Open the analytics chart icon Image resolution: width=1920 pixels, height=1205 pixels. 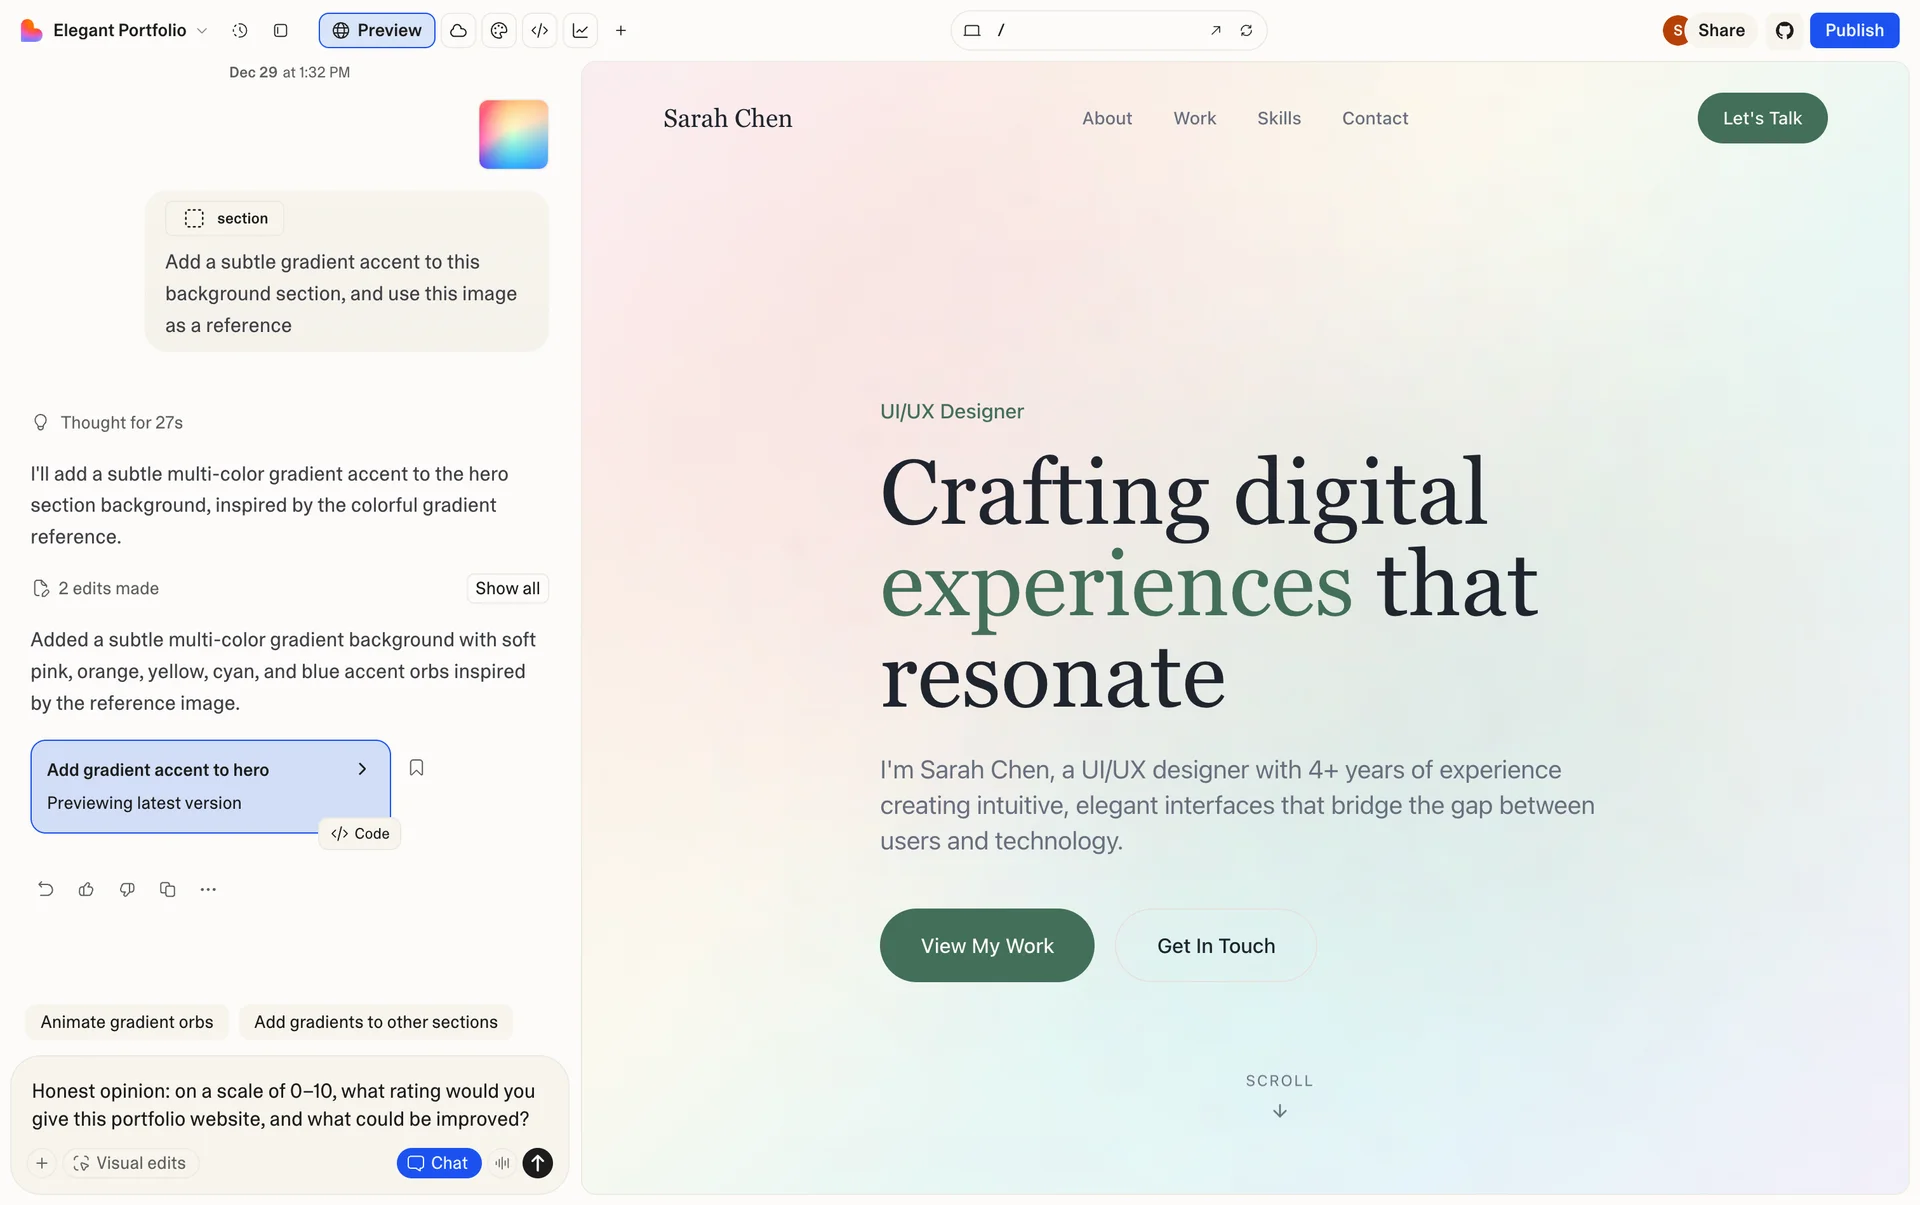[580, 31]
